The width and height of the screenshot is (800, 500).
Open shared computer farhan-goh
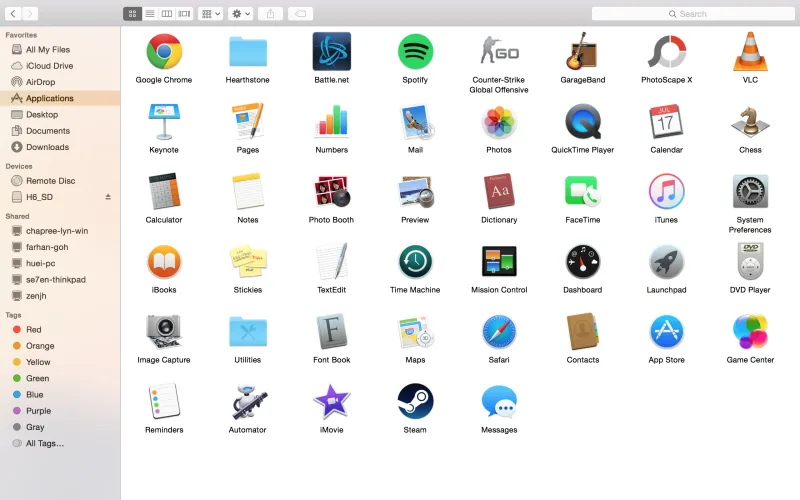pos(60,247)
